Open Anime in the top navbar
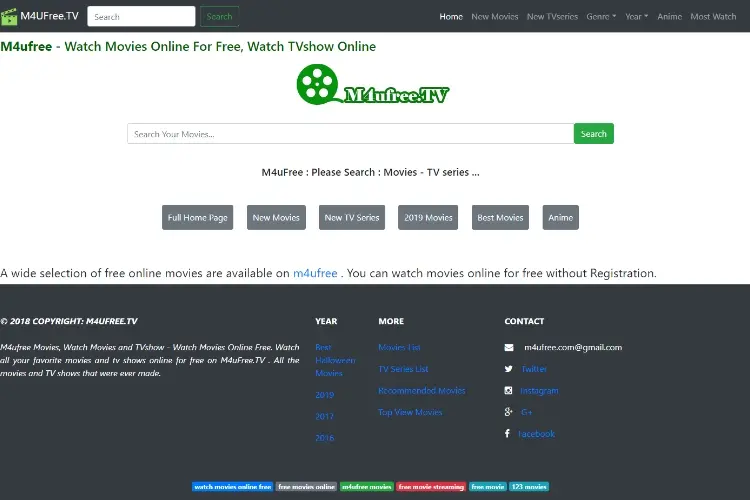The image size is (750, 500). pyautogui.click(x=670, y=16)
